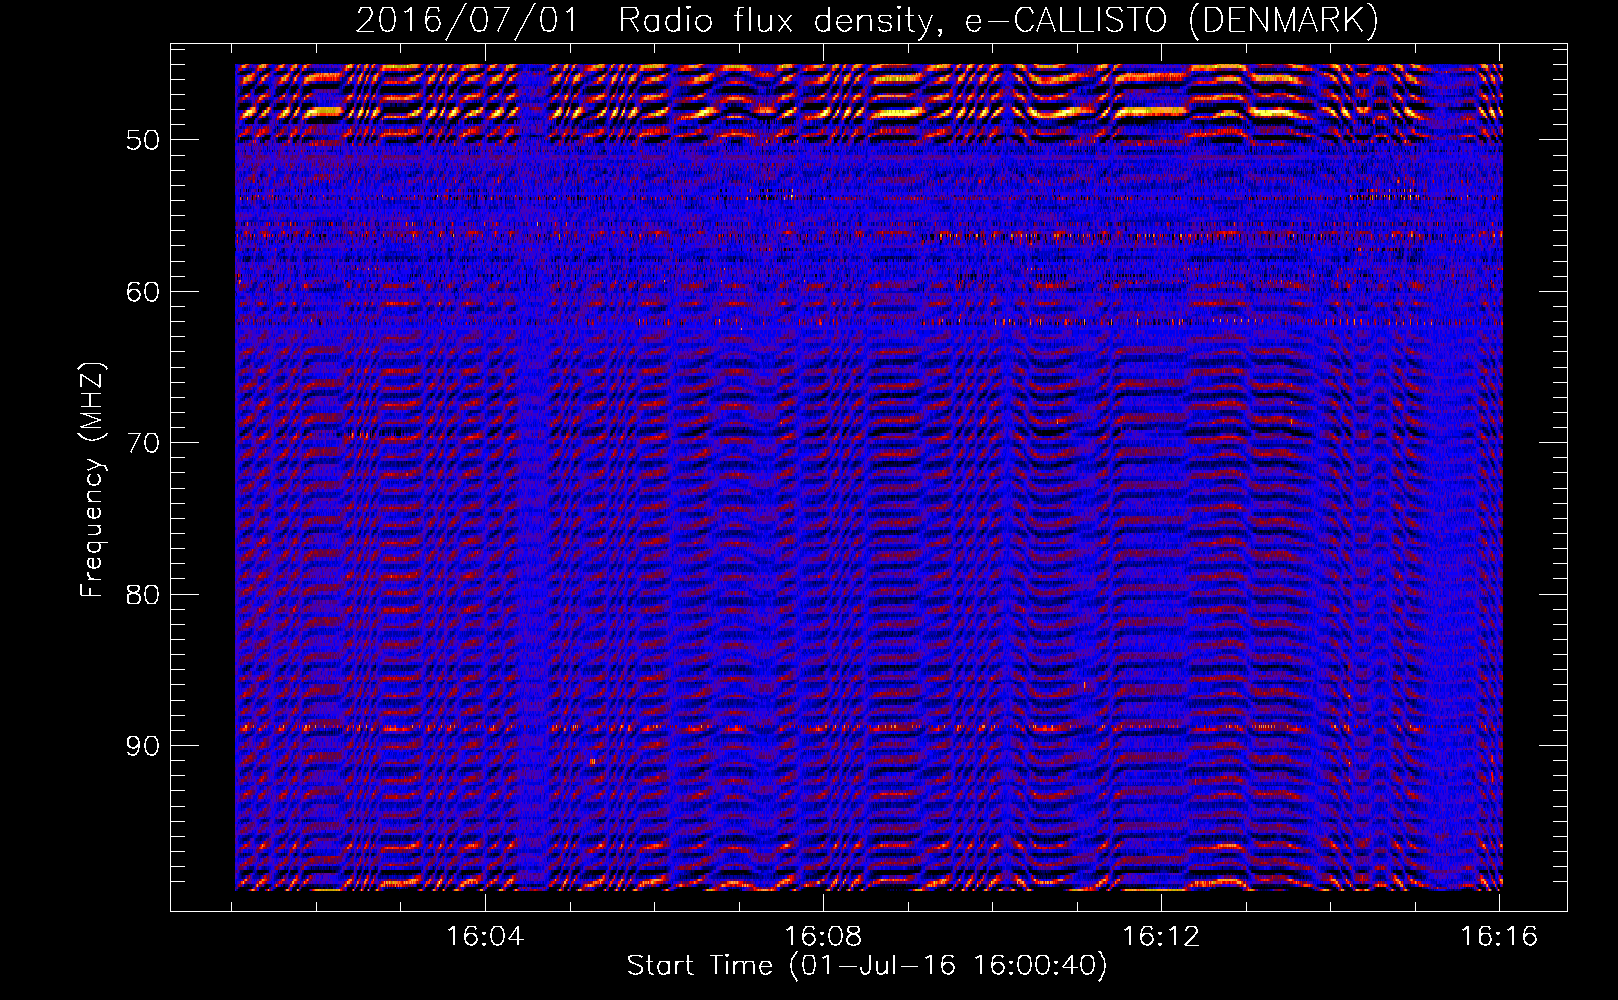Viewport: 1618px width, 1000px height.
Task: Click the "50" frequency tick label
Action: click(143, 140)
